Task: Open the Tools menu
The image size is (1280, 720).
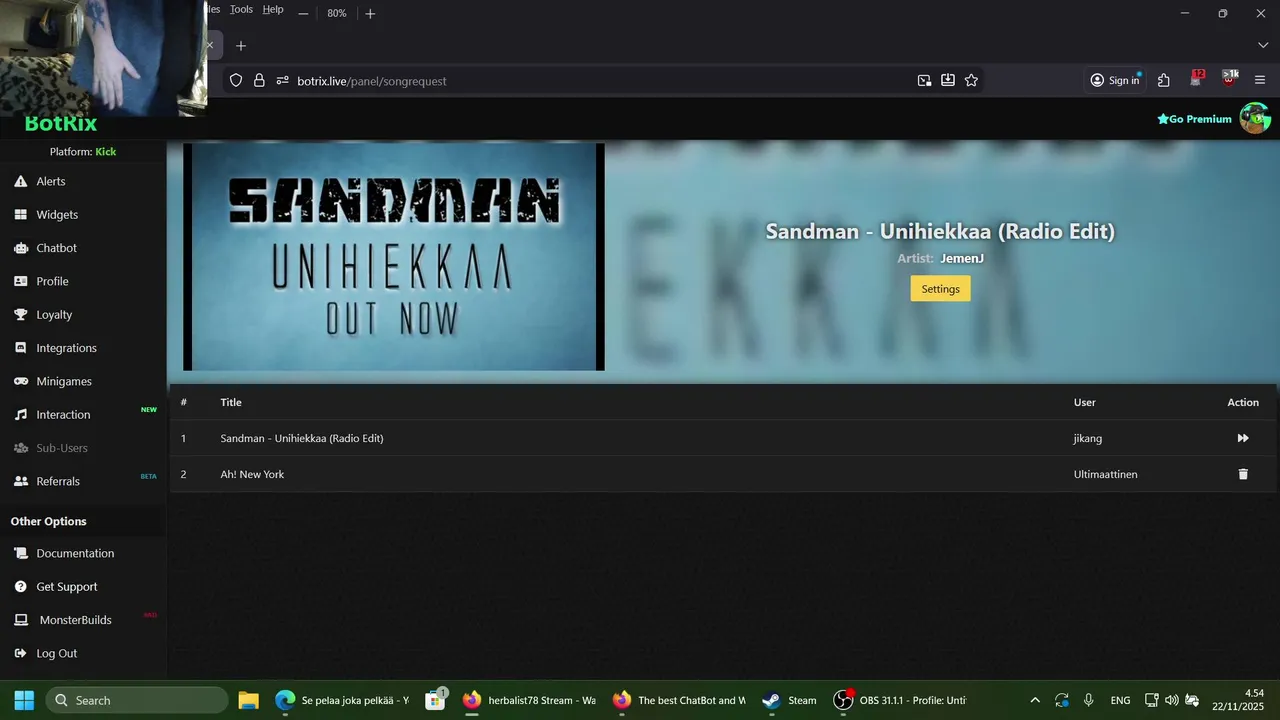Action: 241,9
